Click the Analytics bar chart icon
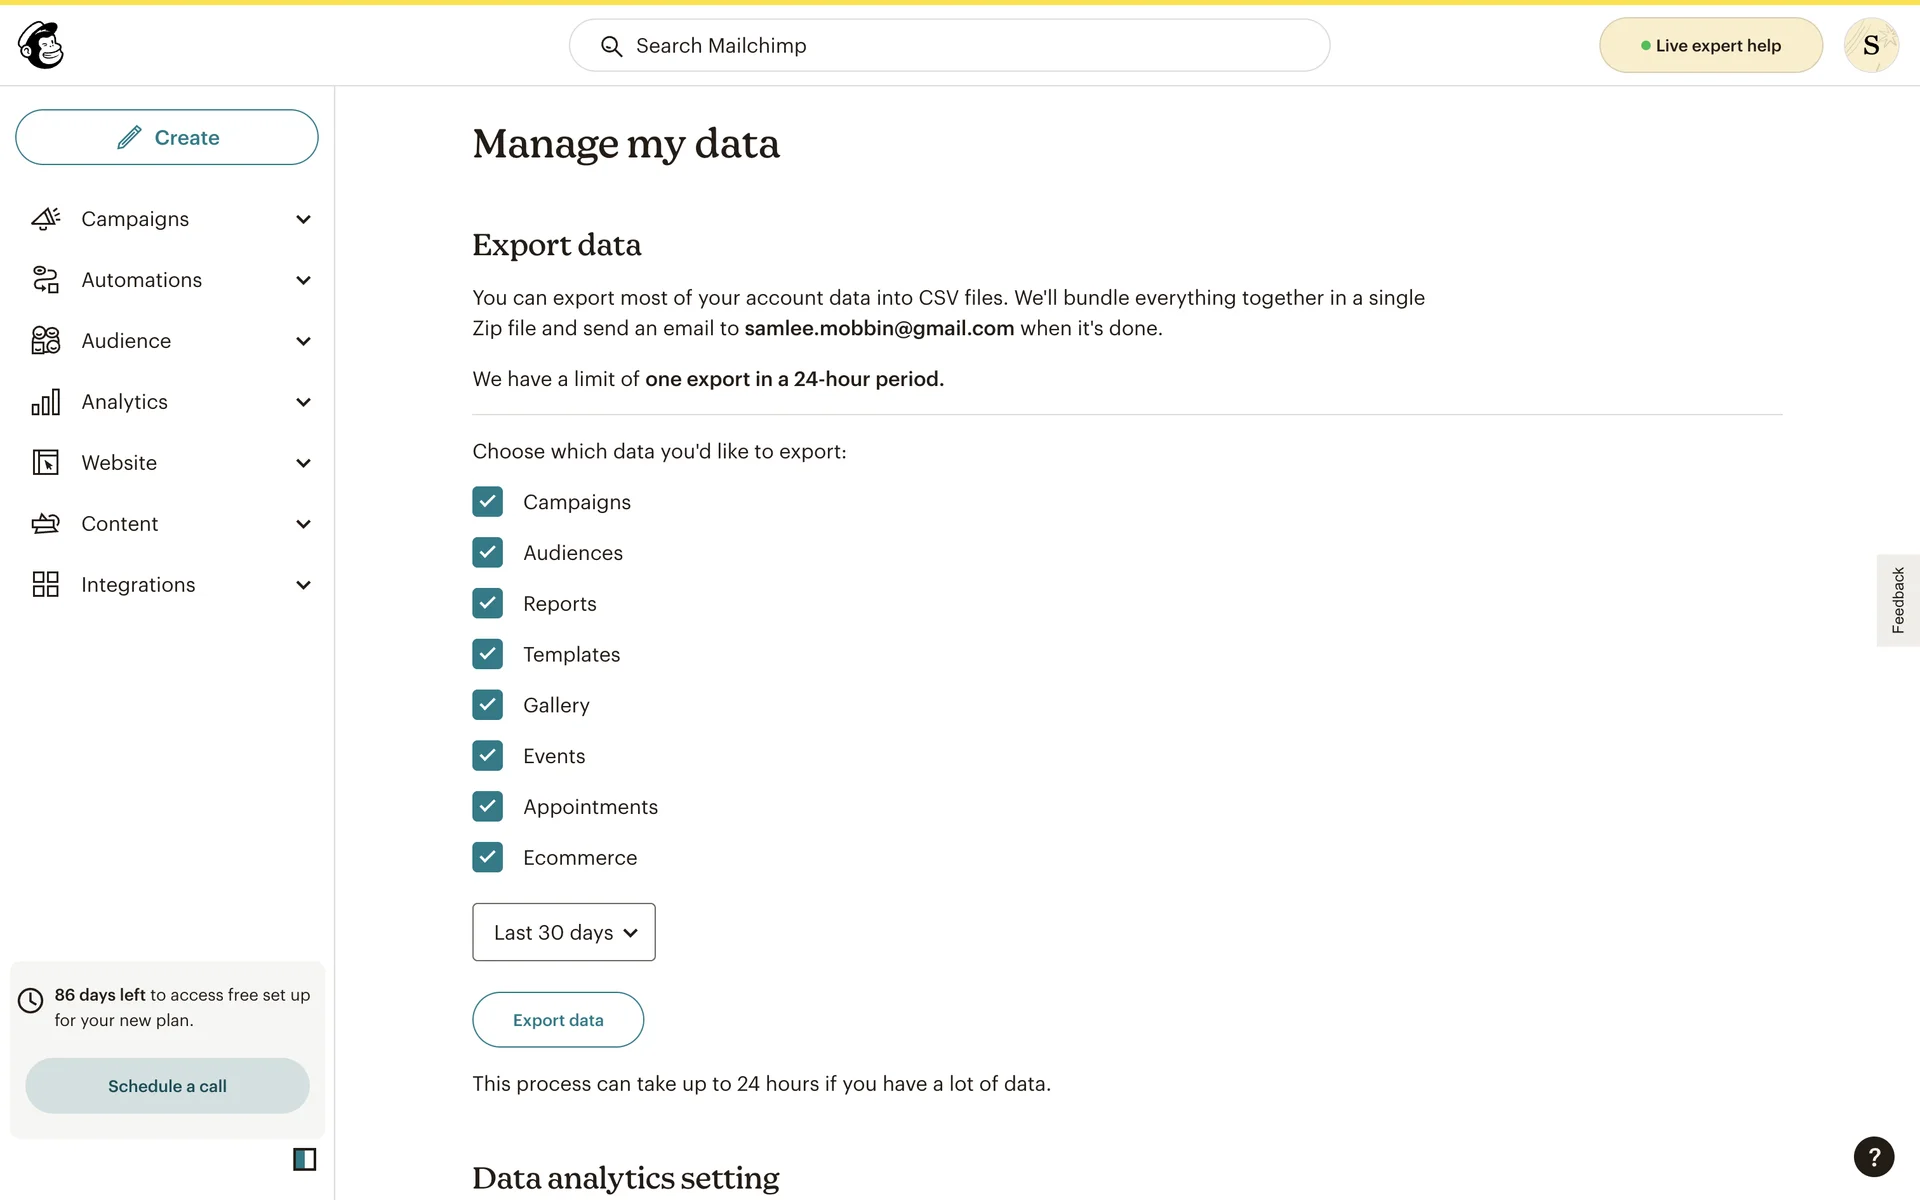 coord(46,402)
